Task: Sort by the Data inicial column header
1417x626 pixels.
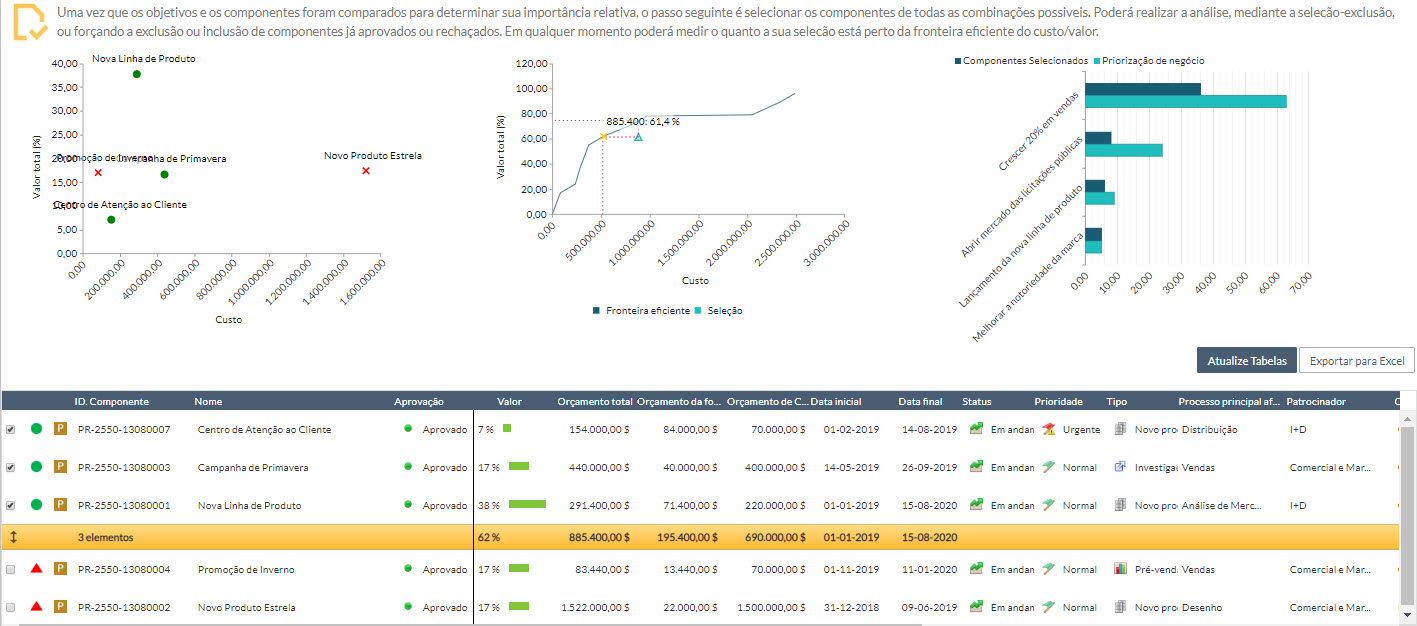Action: point(835,401)
